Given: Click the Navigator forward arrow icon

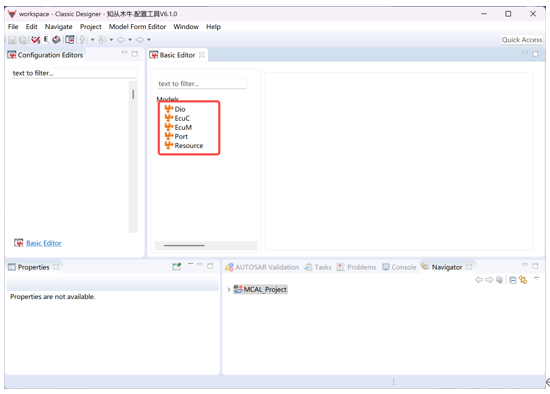Looking at the screenshot, I should coord(489,280).
